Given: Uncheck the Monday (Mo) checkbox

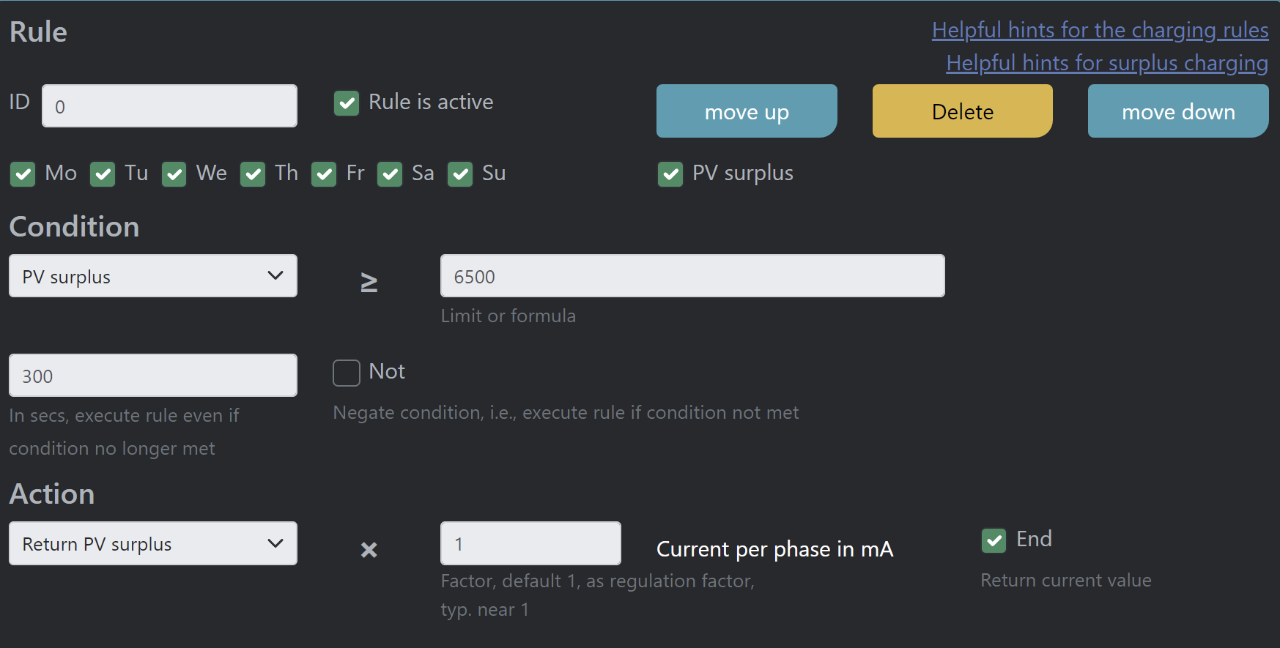Looking at the screenshot, I should pyautogui.click(x=22, y=174).
